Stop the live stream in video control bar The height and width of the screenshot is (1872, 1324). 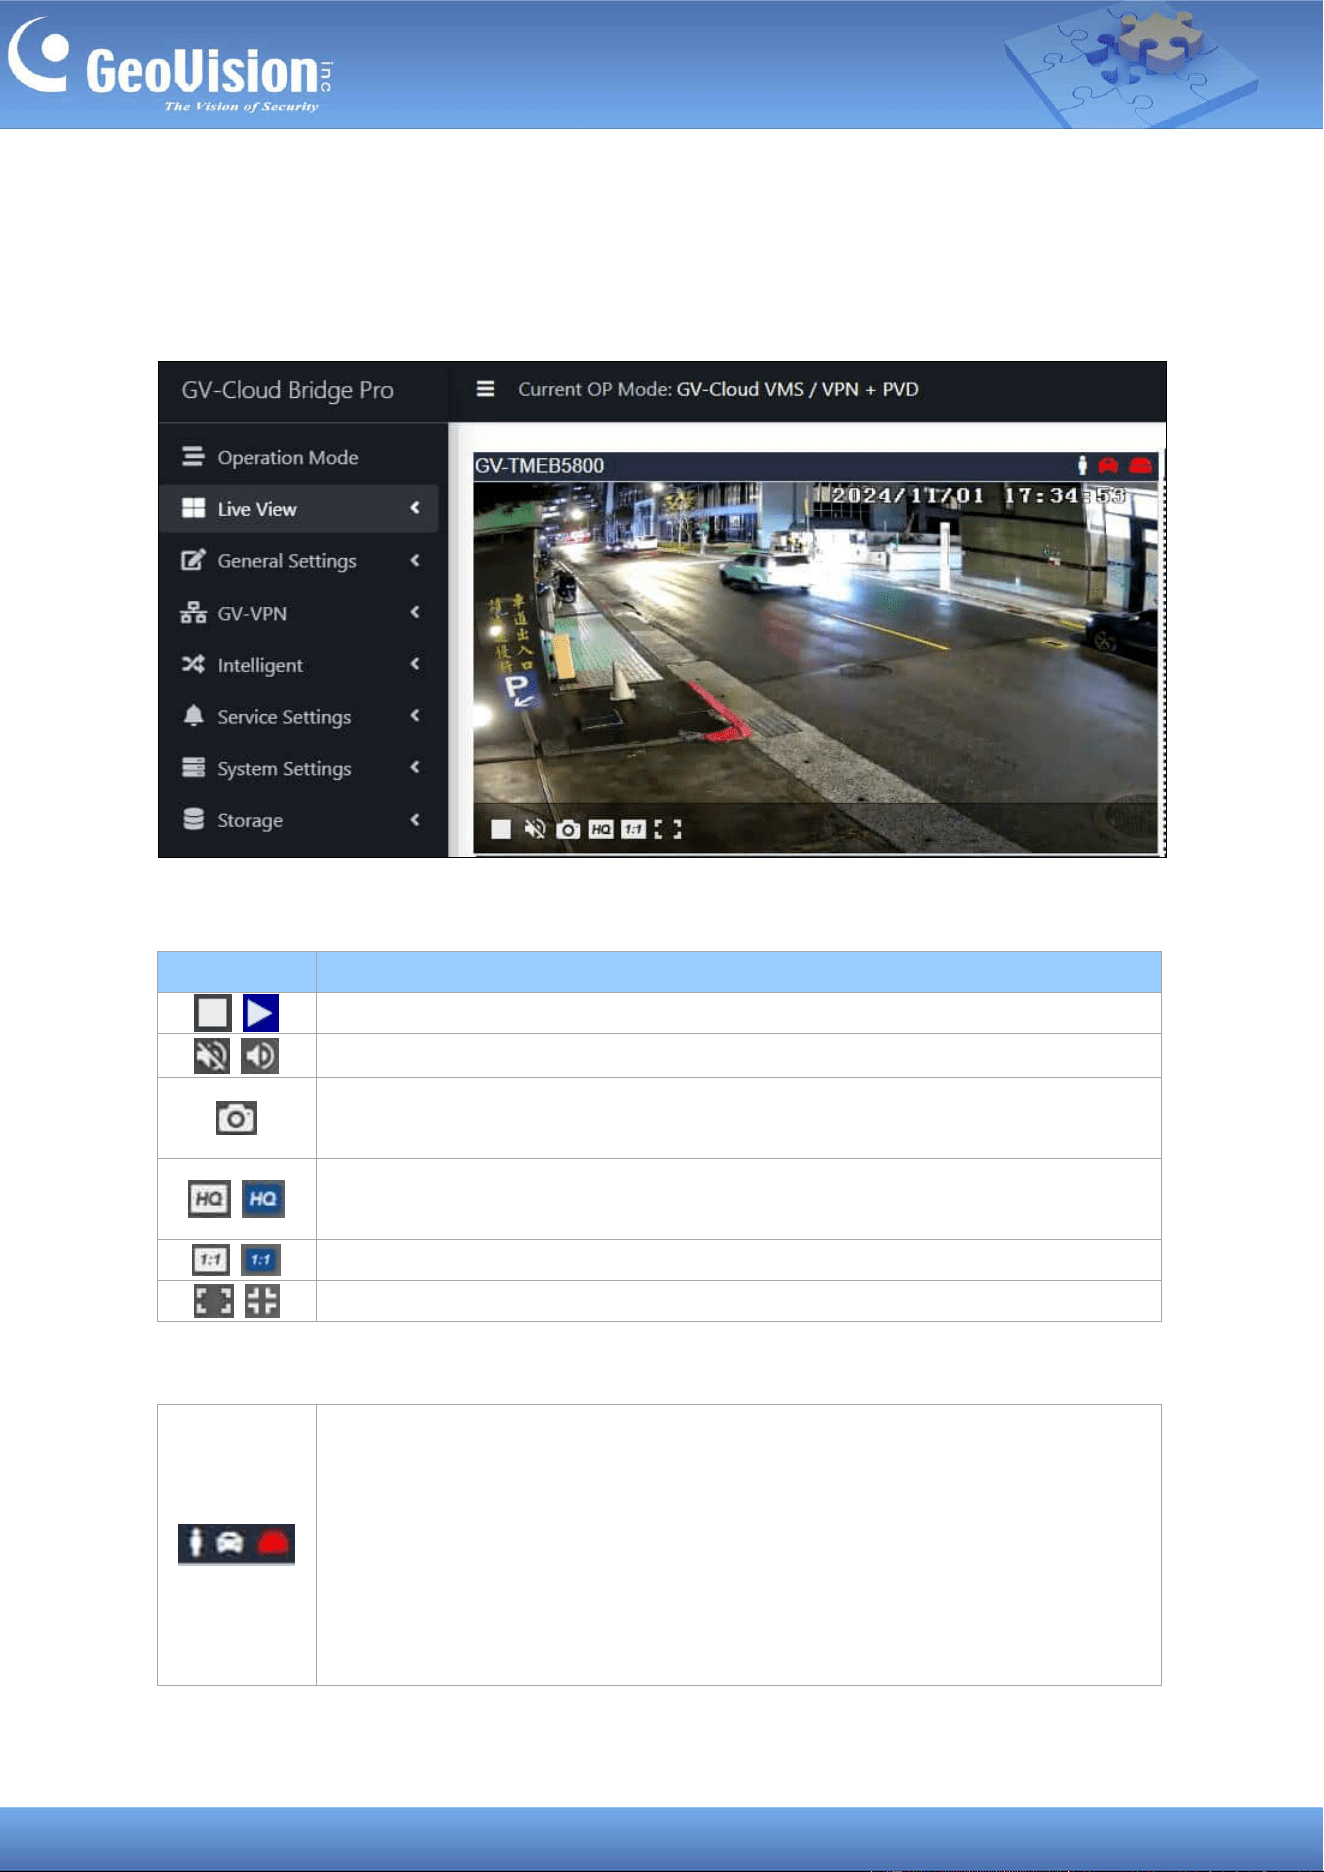tap(501, 829)
